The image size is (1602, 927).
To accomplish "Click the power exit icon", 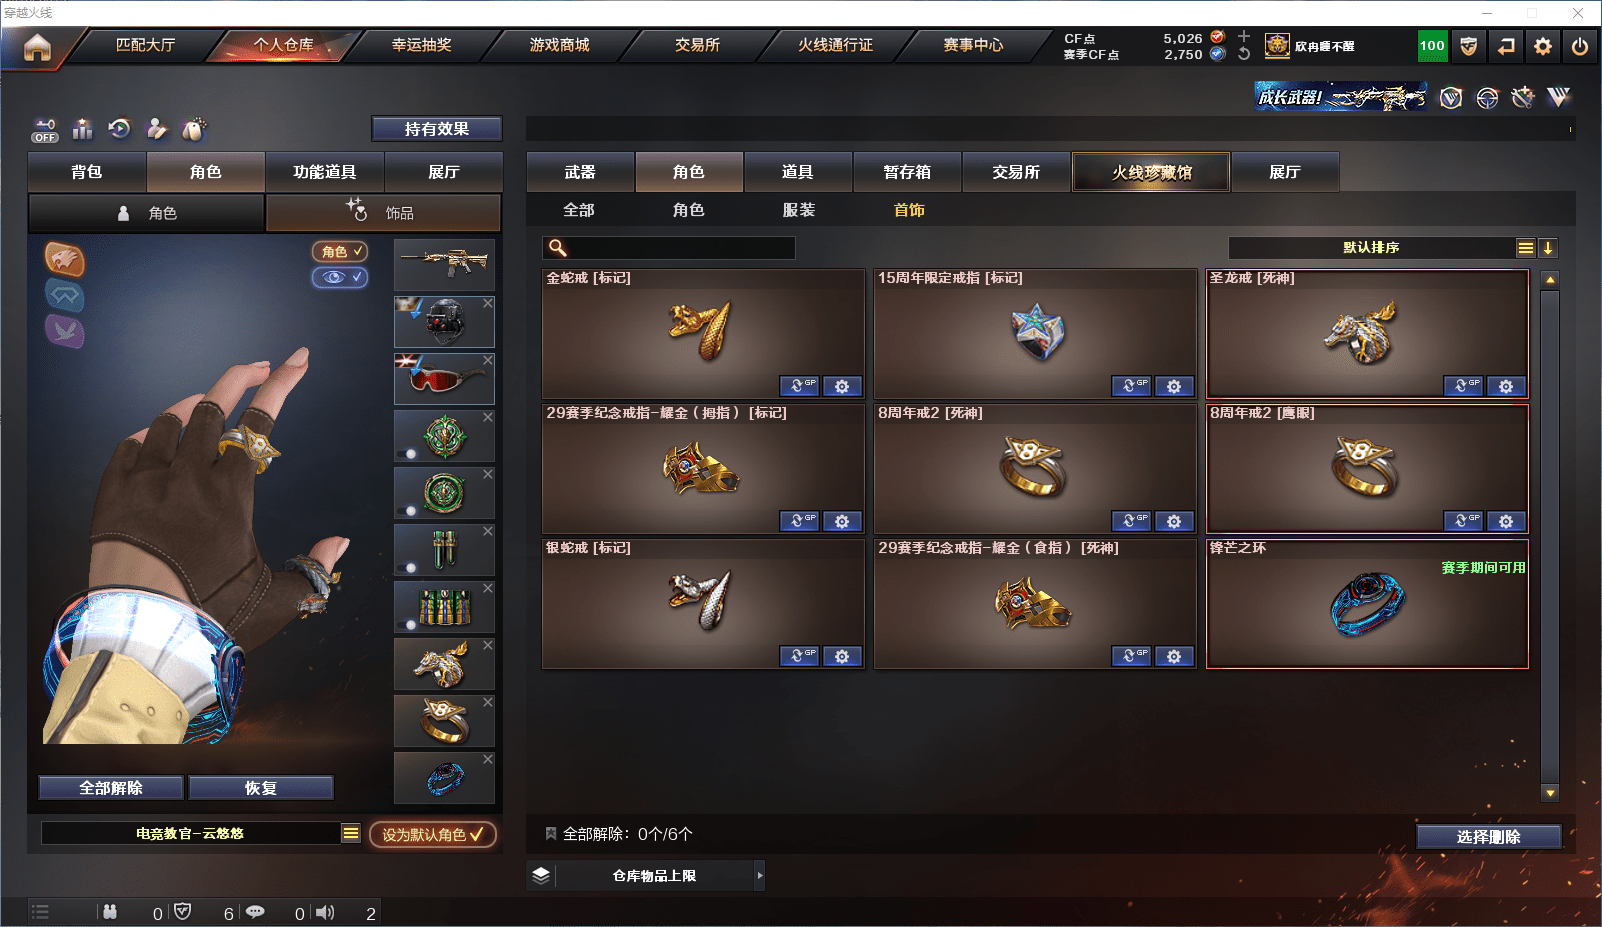I will pos(1580,46).
